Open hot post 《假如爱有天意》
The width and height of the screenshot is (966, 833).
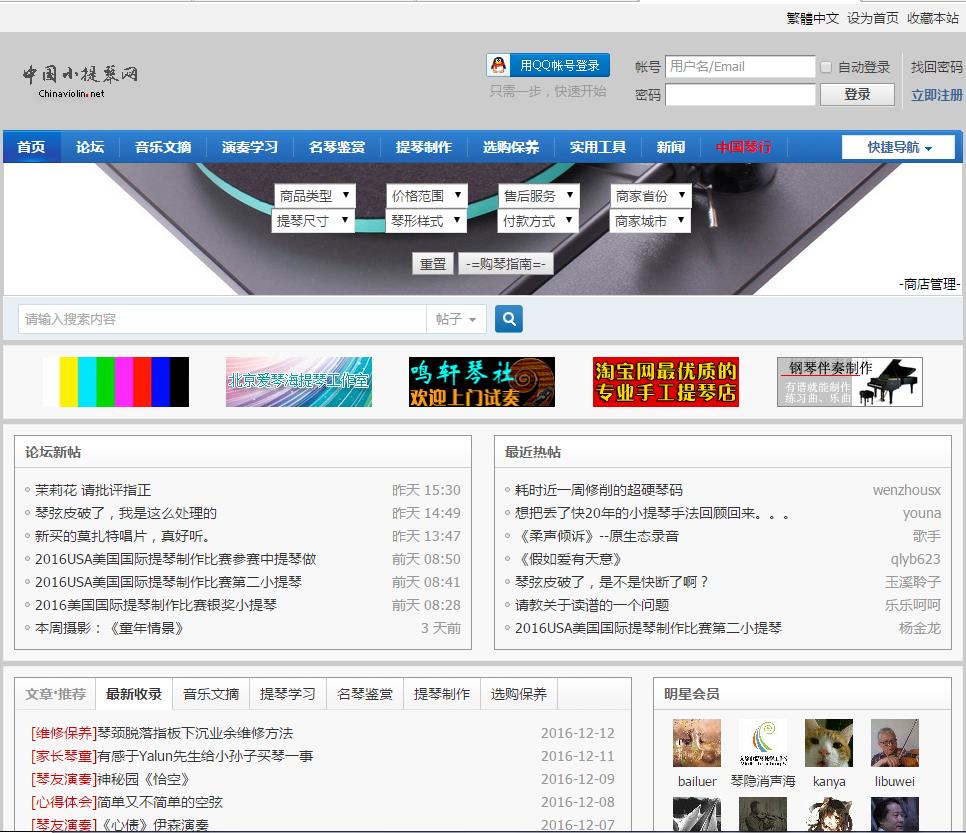click(568, 559)
